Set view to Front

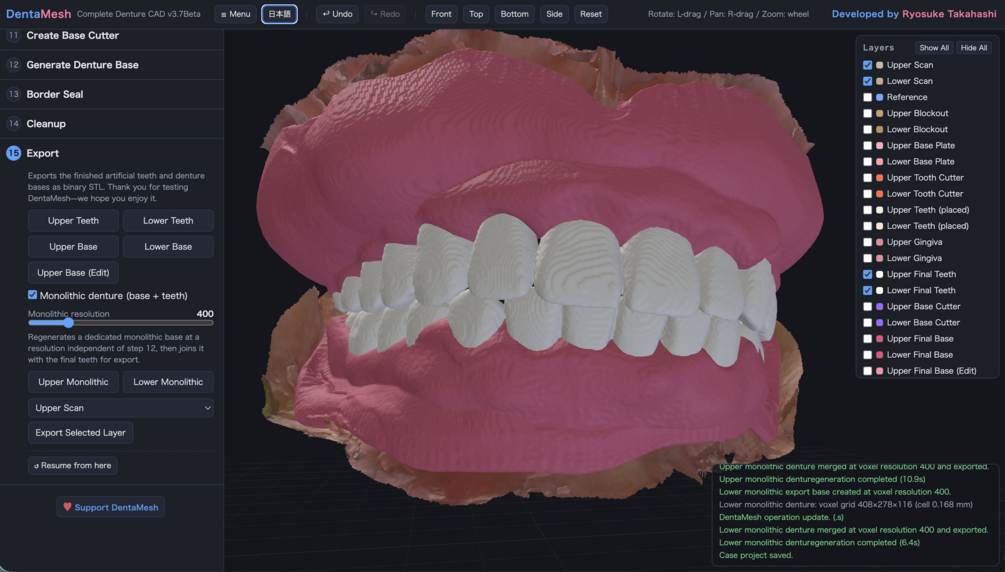click(x=441, y=14)
